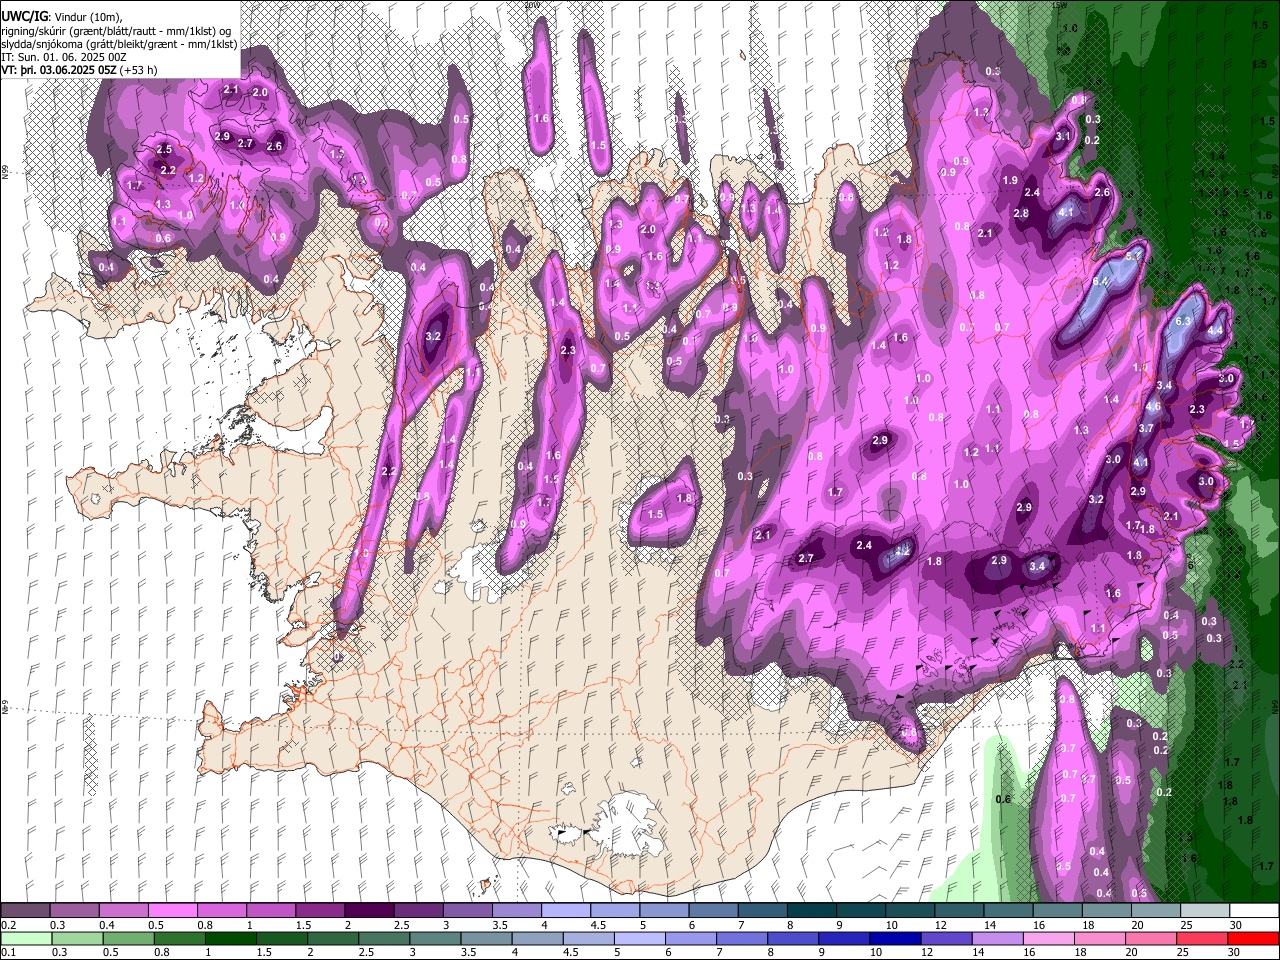The image size is (1280, 960).
Task: Click the 'IT: Sun. 01. 06. 2025 00Z' line
Action: click(64, 57)
